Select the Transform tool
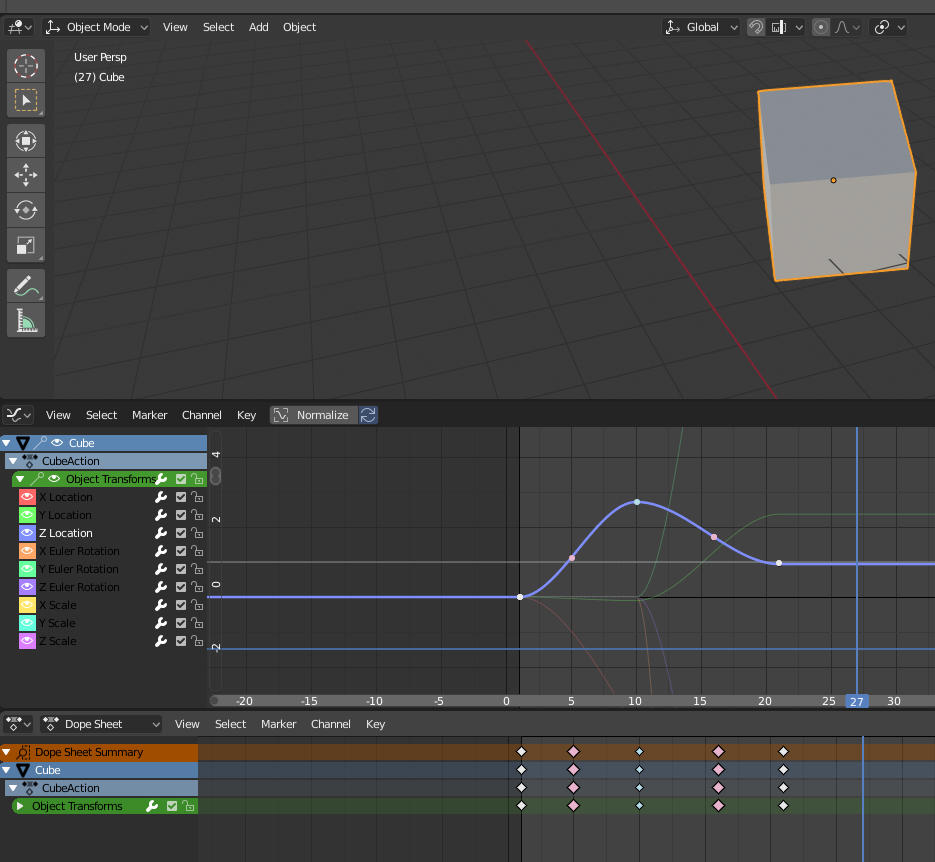 click(26, 141)
